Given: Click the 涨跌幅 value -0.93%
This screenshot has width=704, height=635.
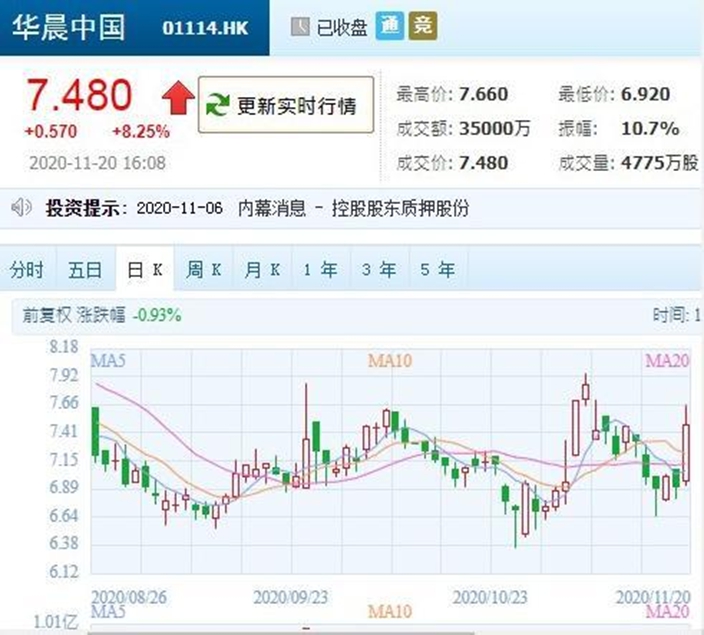Looking at the screenshot, I should click(x=157, y=315).
